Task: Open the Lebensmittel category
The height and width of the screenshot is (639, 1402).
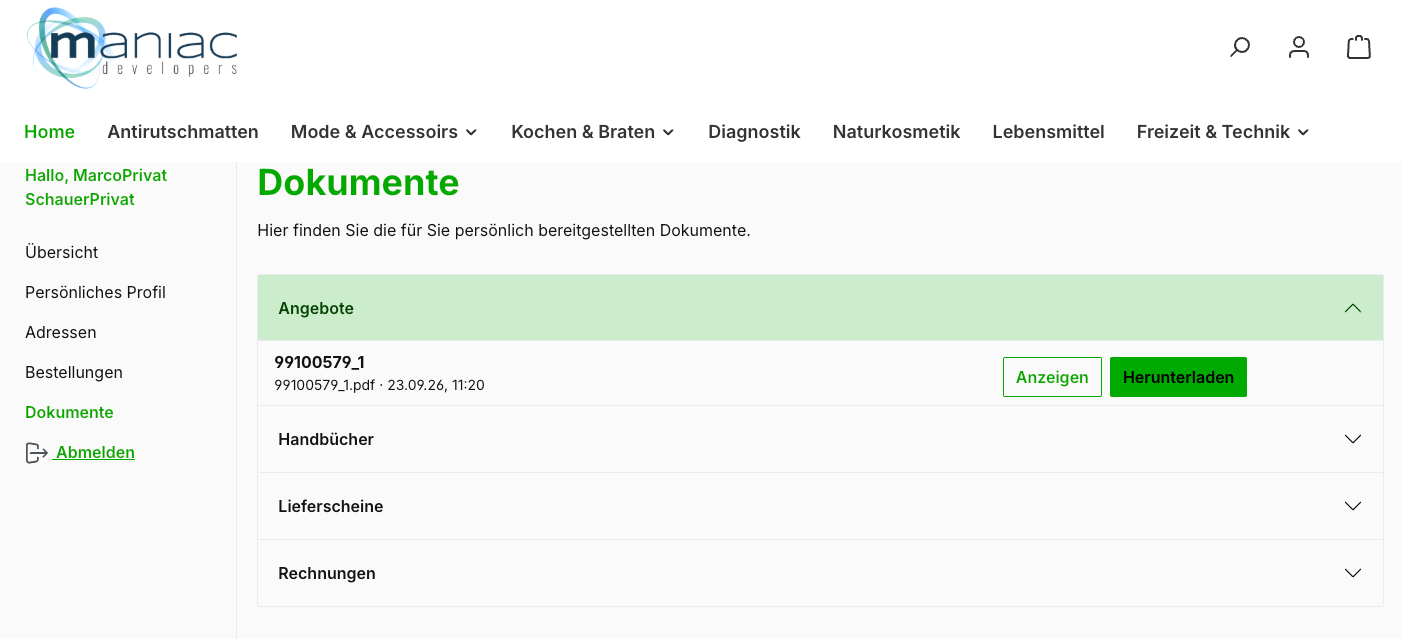Action: tap(1048, 132)
